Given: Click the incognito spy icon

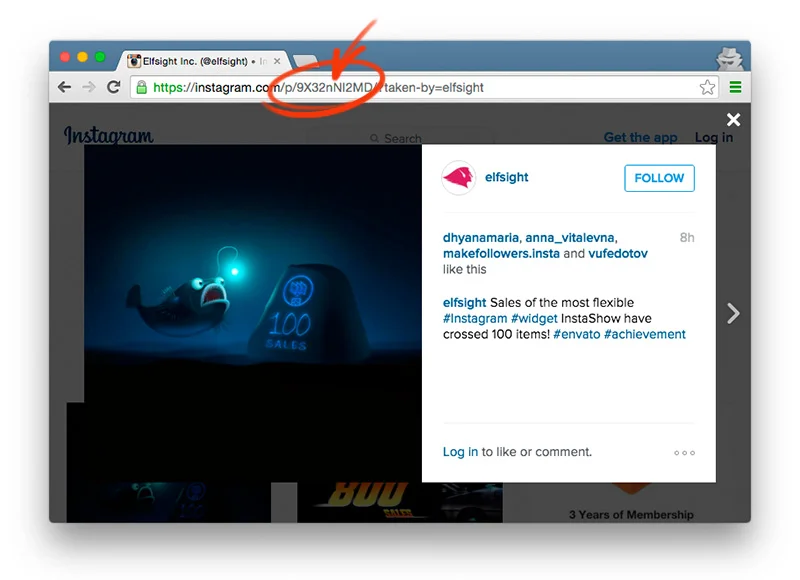Looking at the screenshot, I should pos(729,59).
